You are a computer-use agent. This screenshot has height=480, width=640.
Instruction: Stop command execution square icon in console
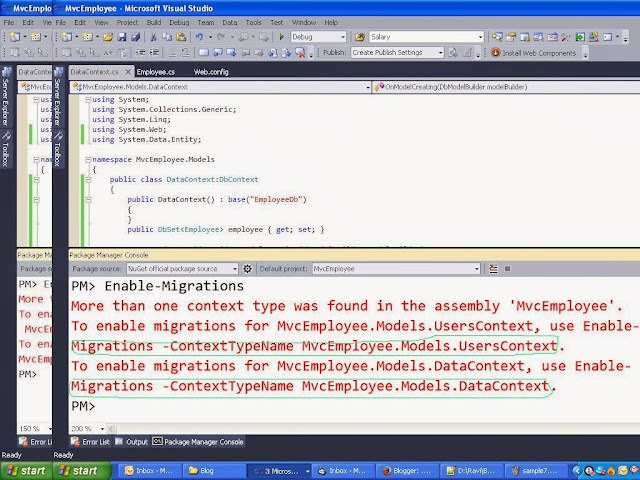click(507, 269)
